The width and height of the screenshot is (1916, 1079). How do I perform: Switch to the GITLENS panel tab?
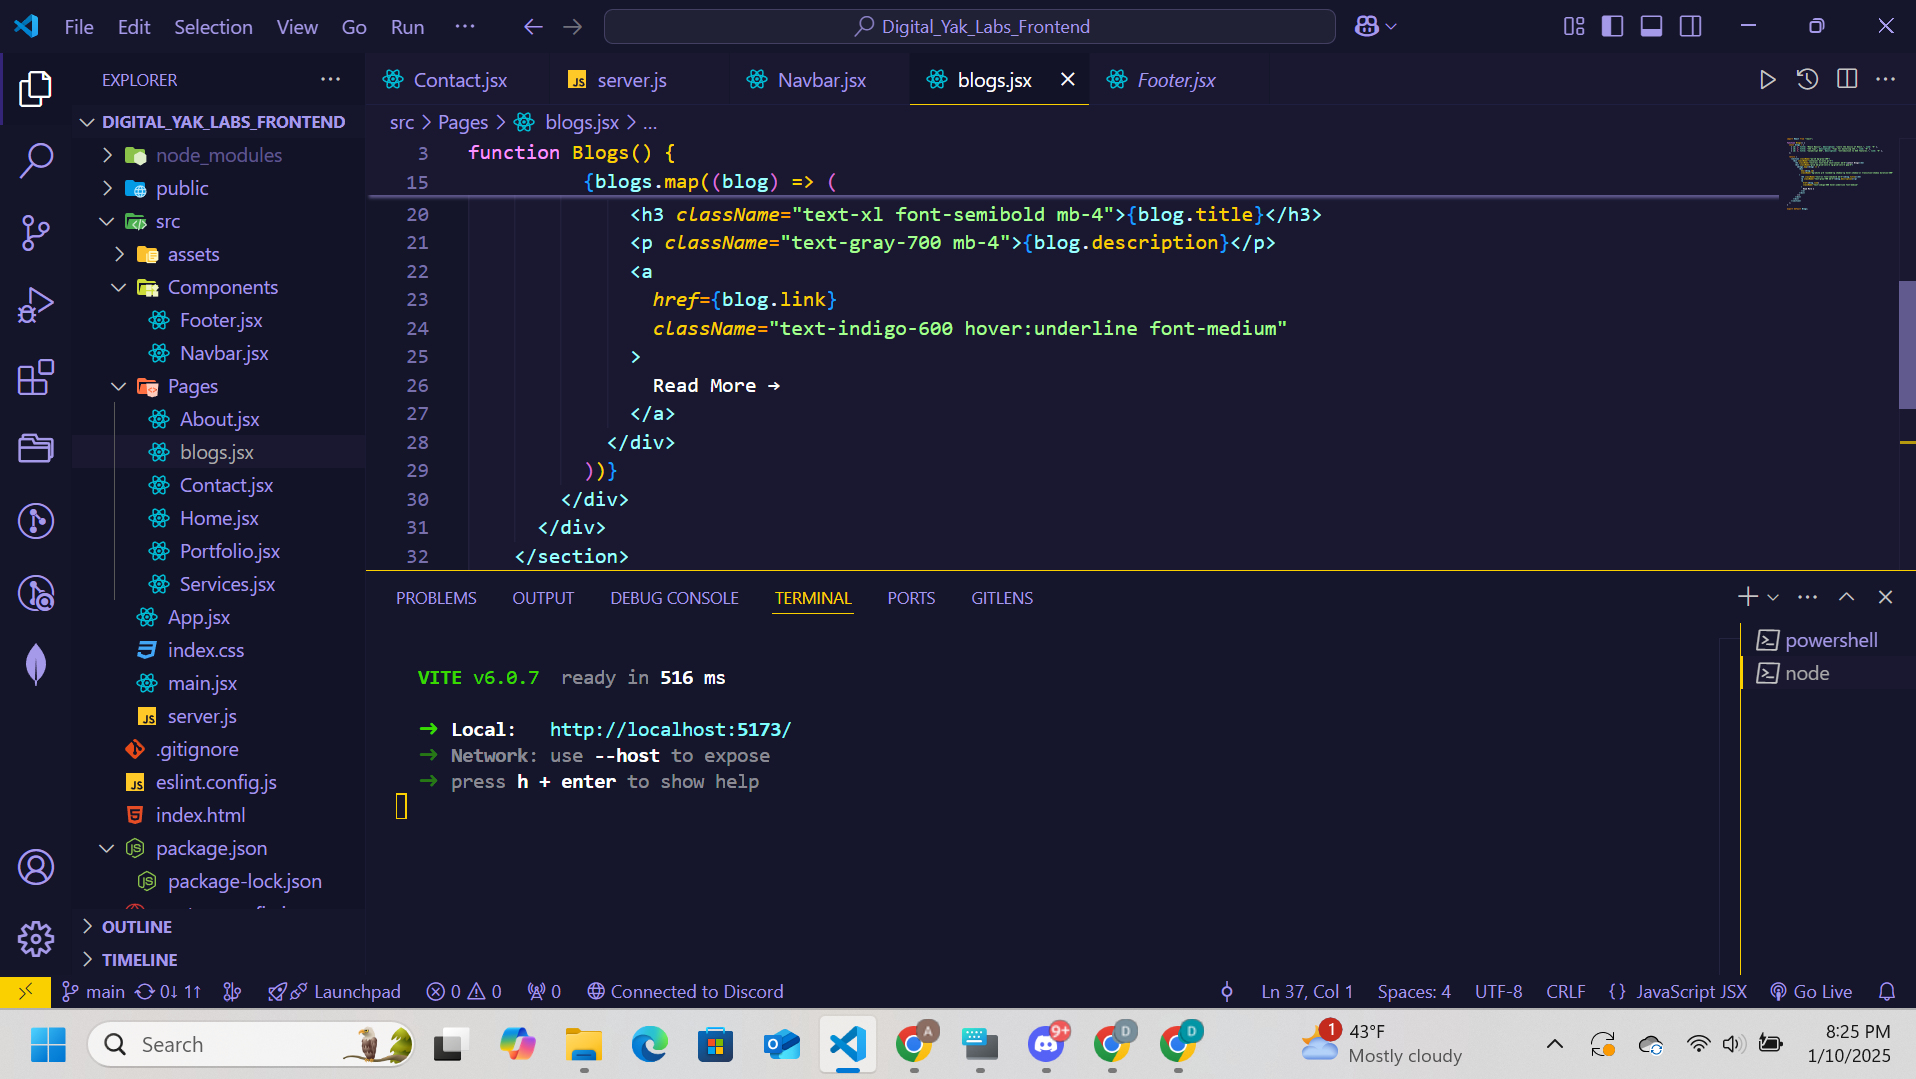[x=1002, y=598]
